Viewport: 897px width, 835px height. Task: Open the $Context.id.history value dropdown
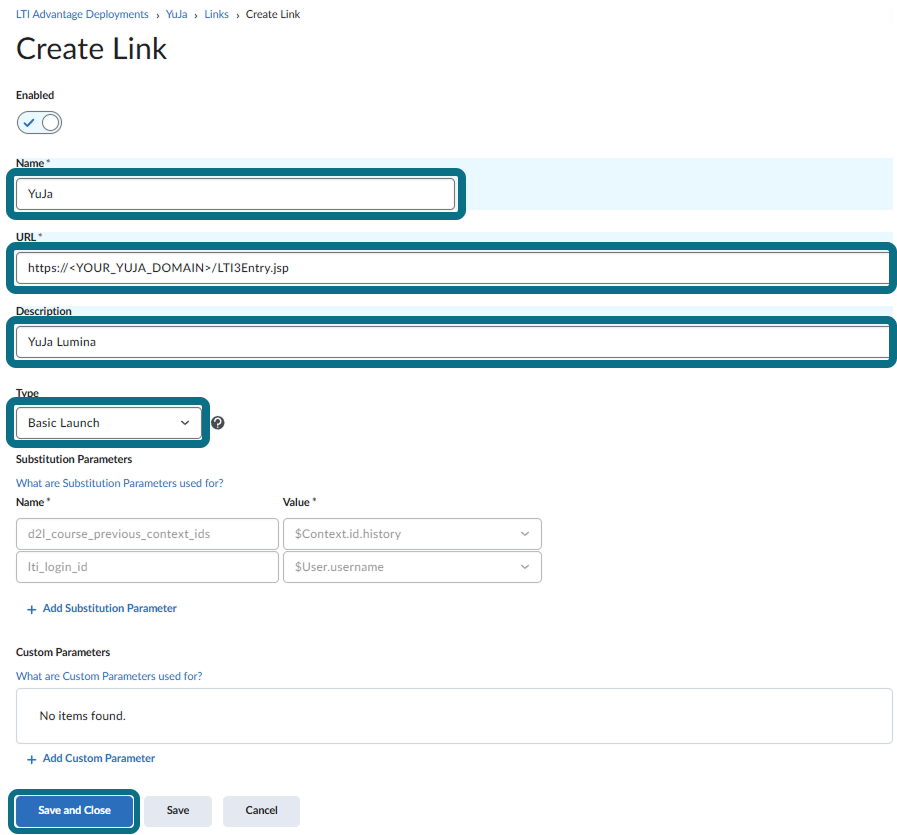412,534
